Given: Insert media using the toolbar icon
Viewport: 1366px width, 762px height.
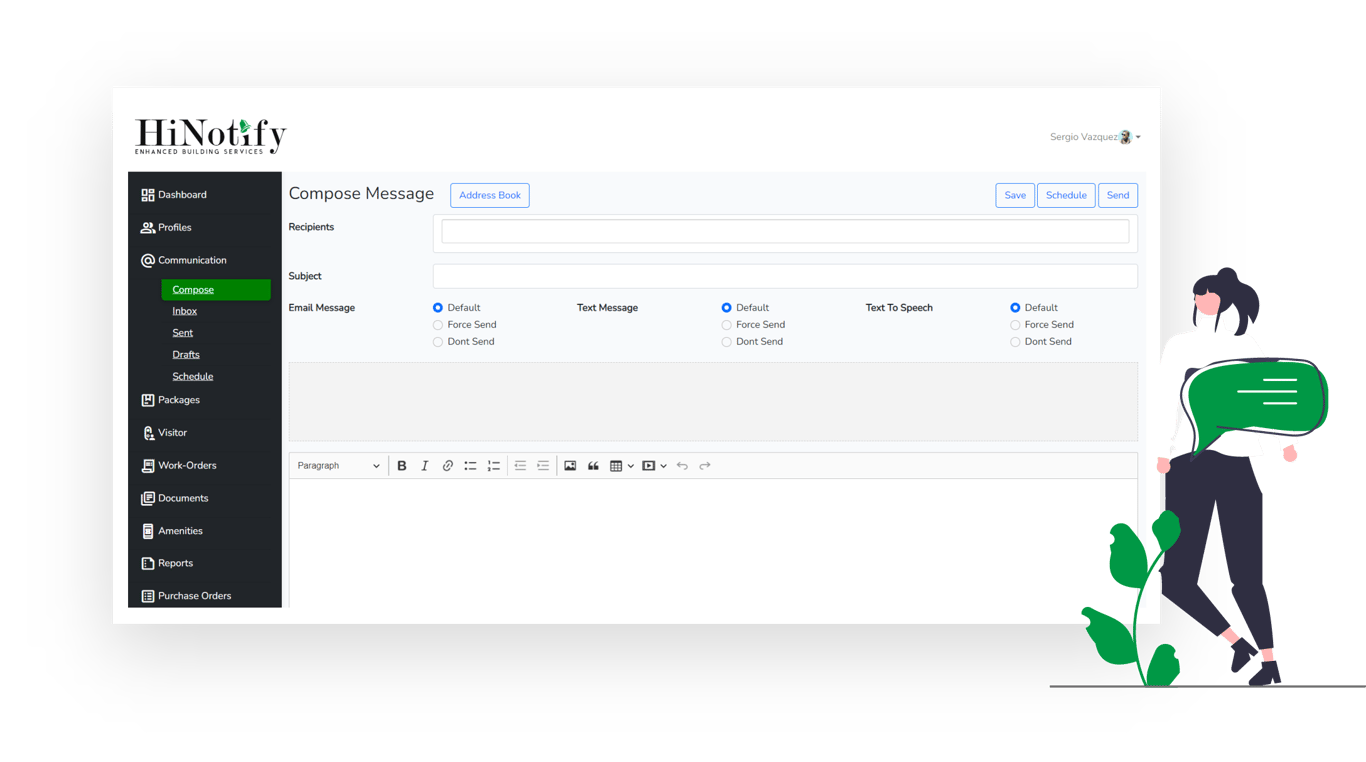Looking at the screenshot, I should point(649,466).
